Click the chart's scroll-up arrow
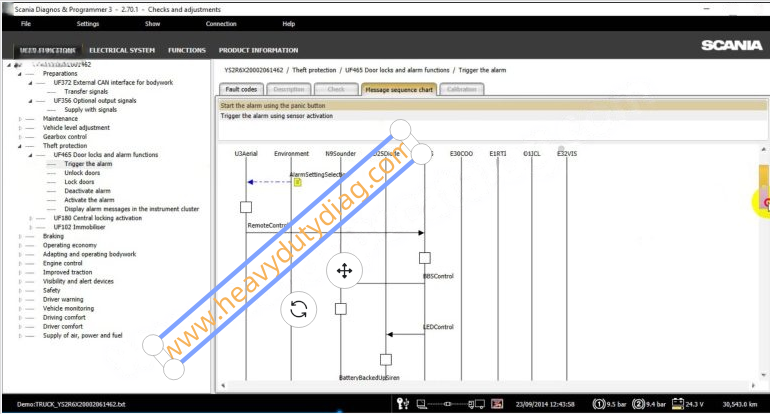Image resolution: width=770 pixels, height=414 pixels. (764, 149)
